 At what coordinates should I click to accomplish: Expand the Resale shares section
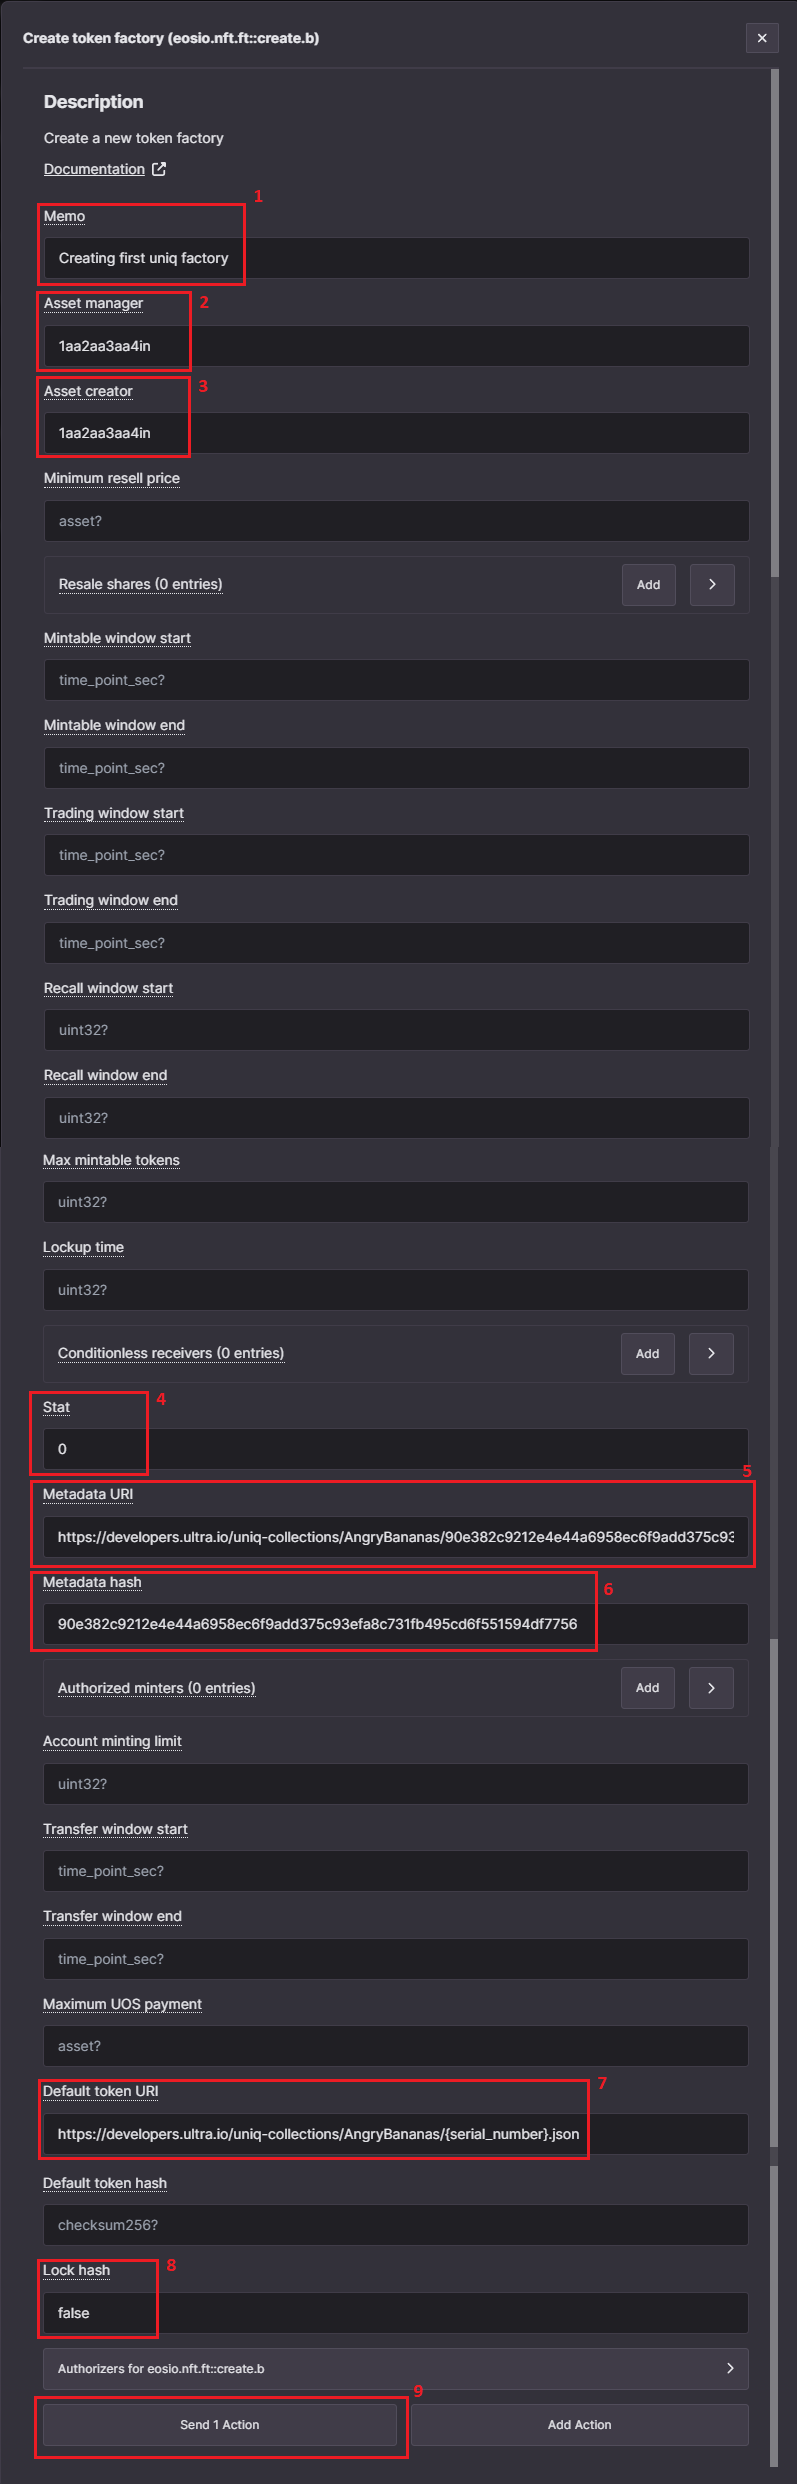tap(712, 584)
